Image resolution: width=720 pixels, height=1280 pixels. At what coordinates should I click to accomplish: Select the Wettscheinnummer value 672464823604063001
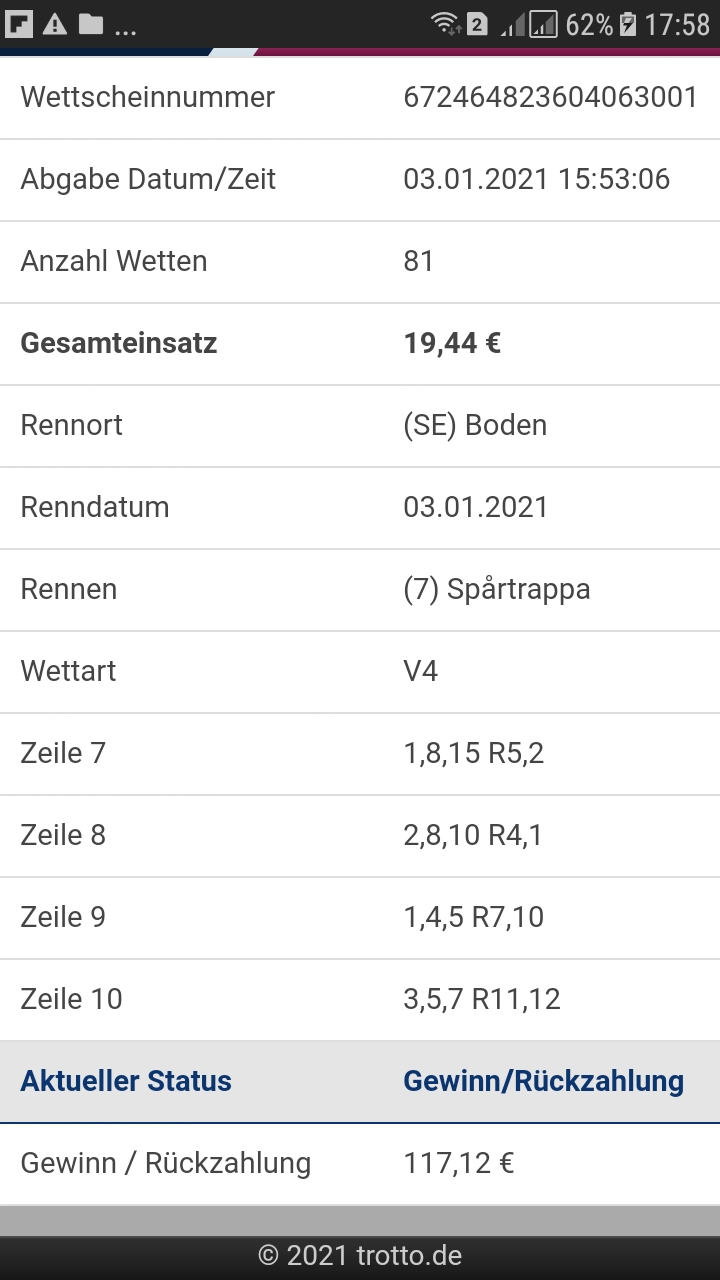point(550,97)
